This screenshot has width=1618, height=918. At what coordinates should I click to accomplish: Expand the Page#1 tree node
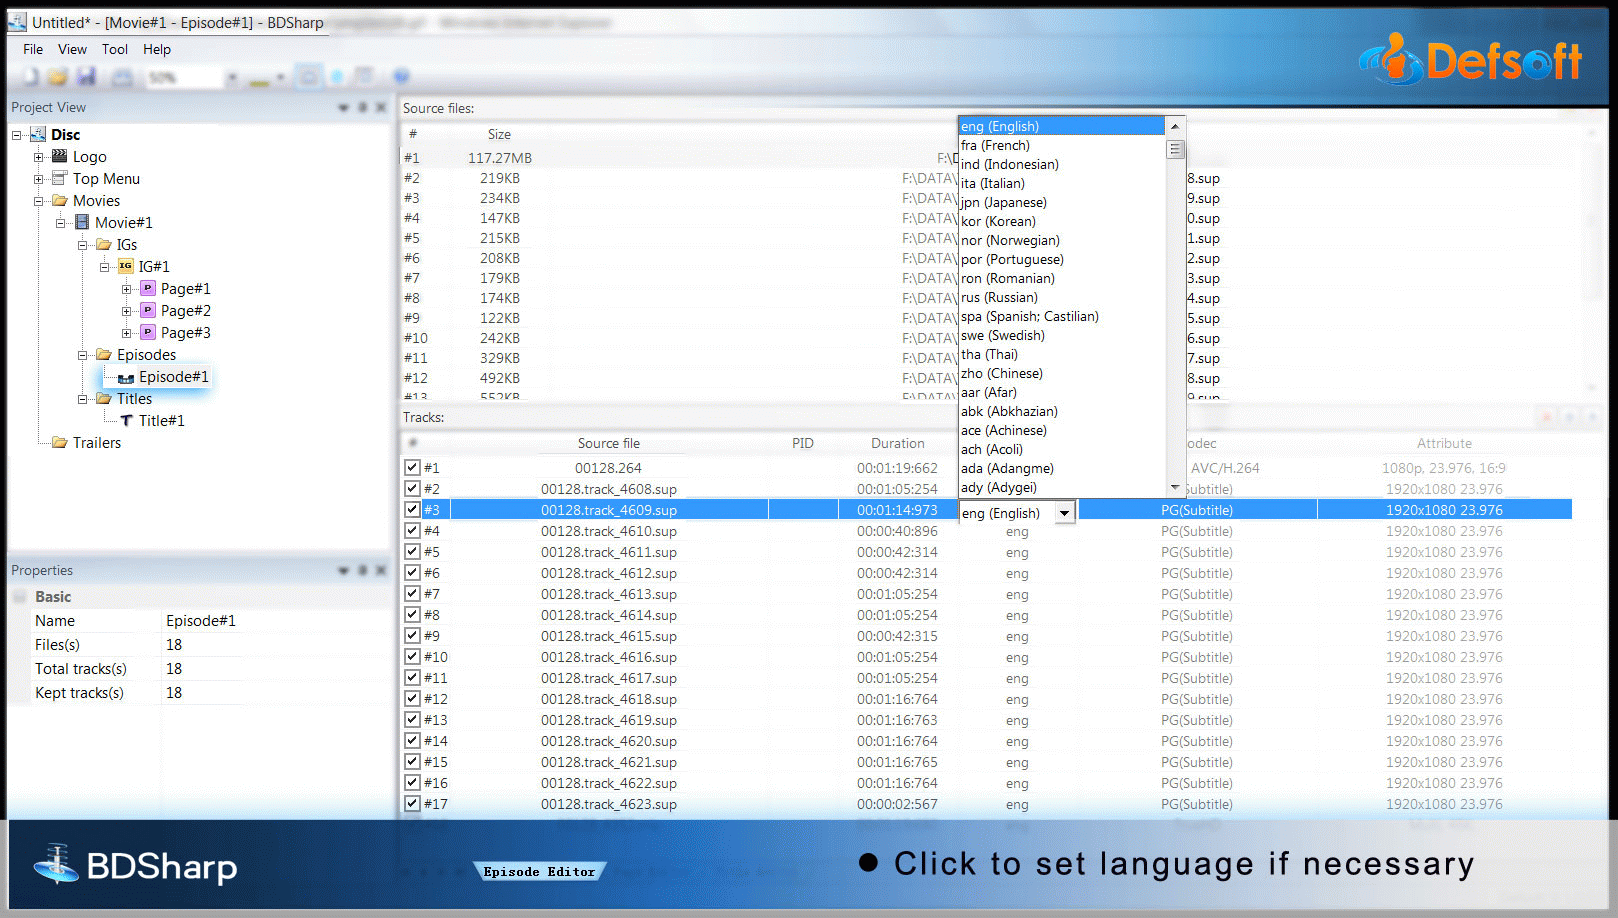point(126,288)
